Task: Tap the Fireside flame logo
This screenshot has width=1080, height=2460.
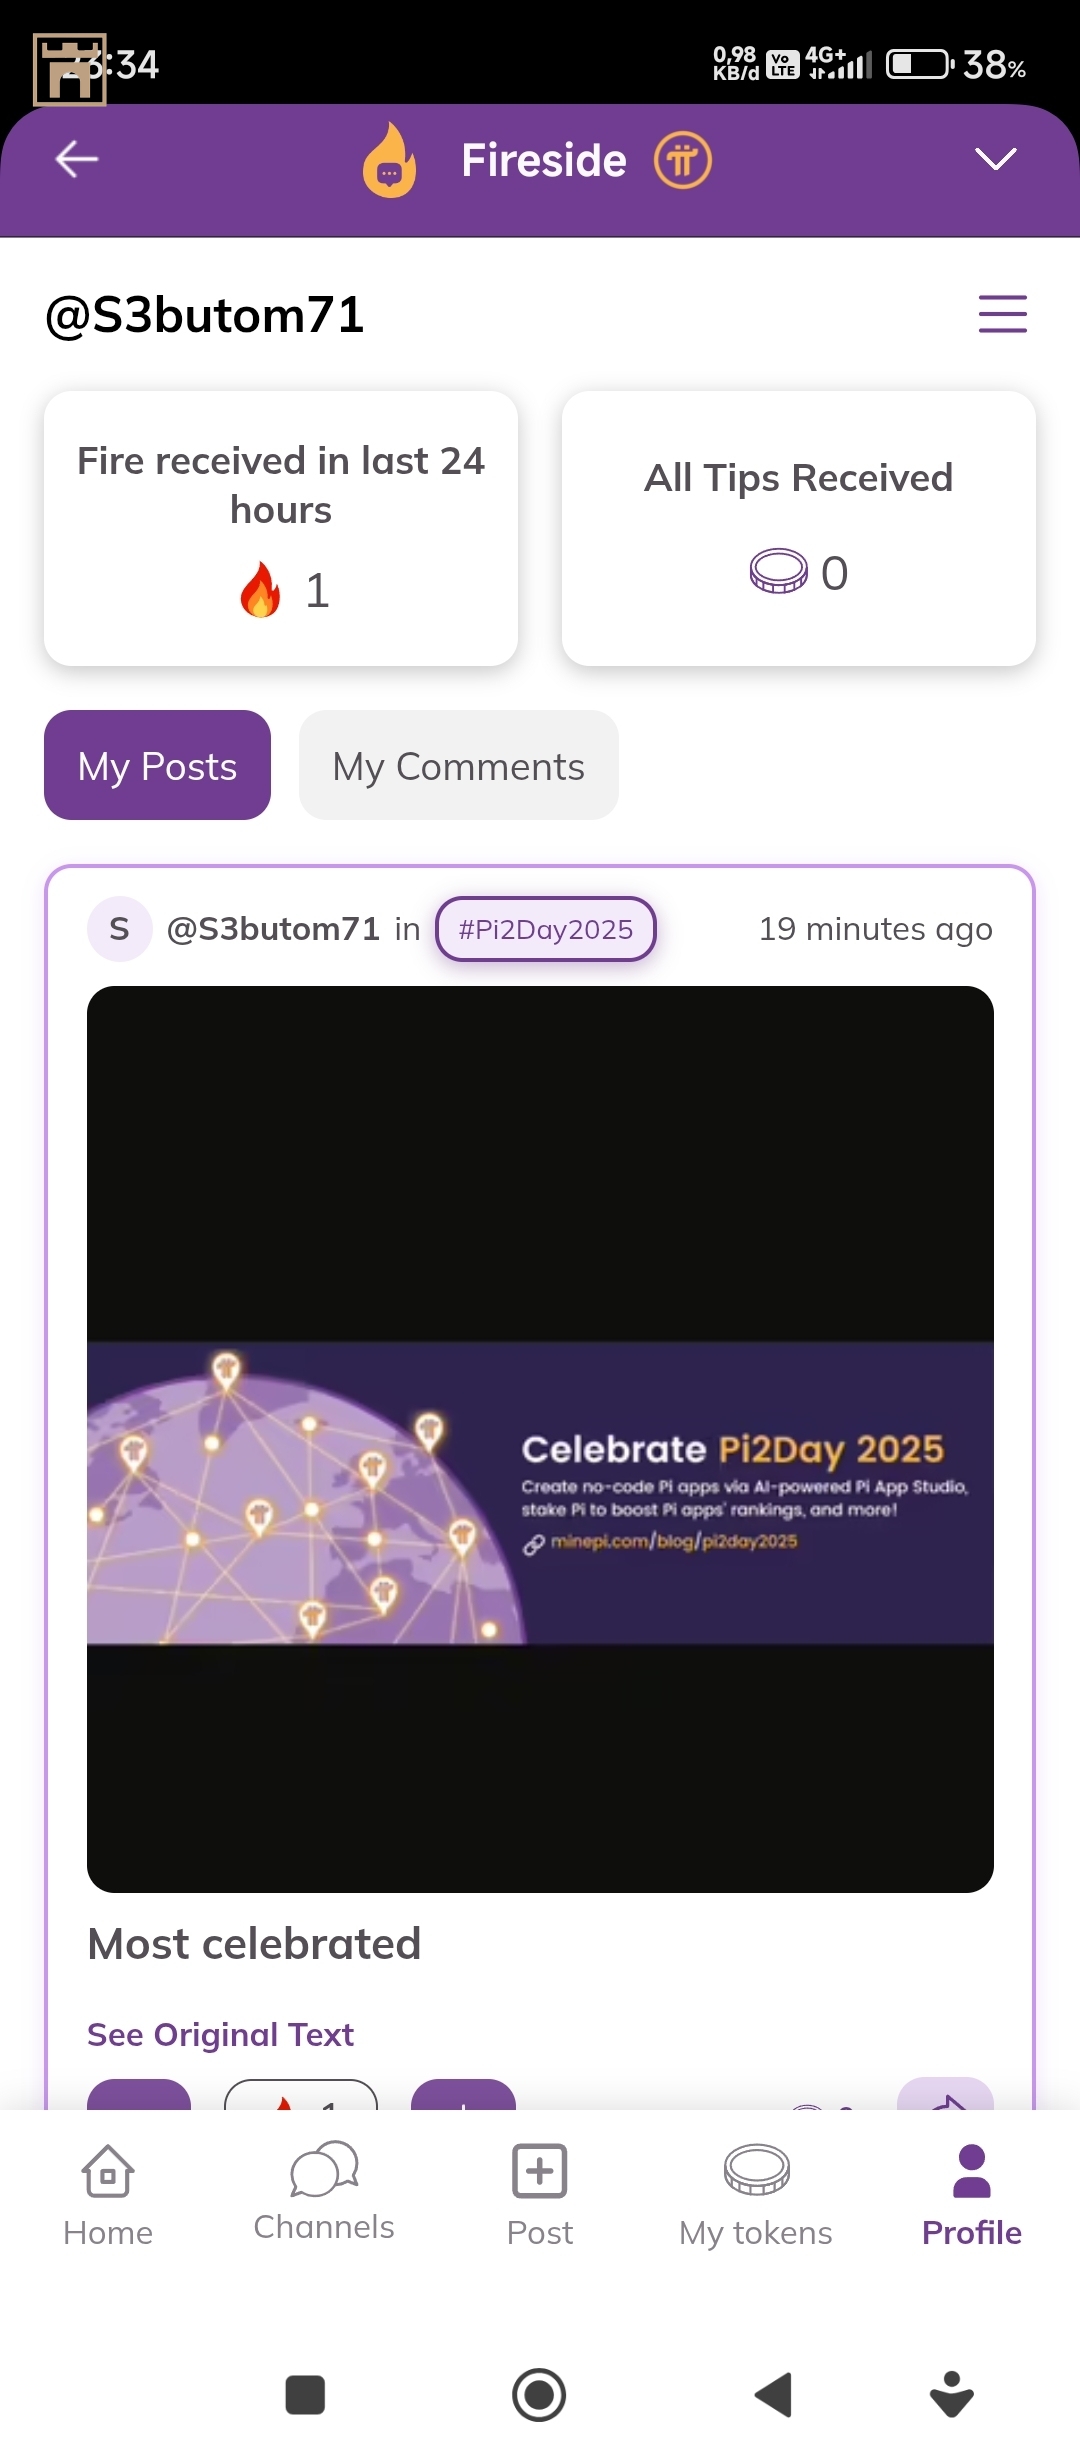Action: [x=390, y=160]
